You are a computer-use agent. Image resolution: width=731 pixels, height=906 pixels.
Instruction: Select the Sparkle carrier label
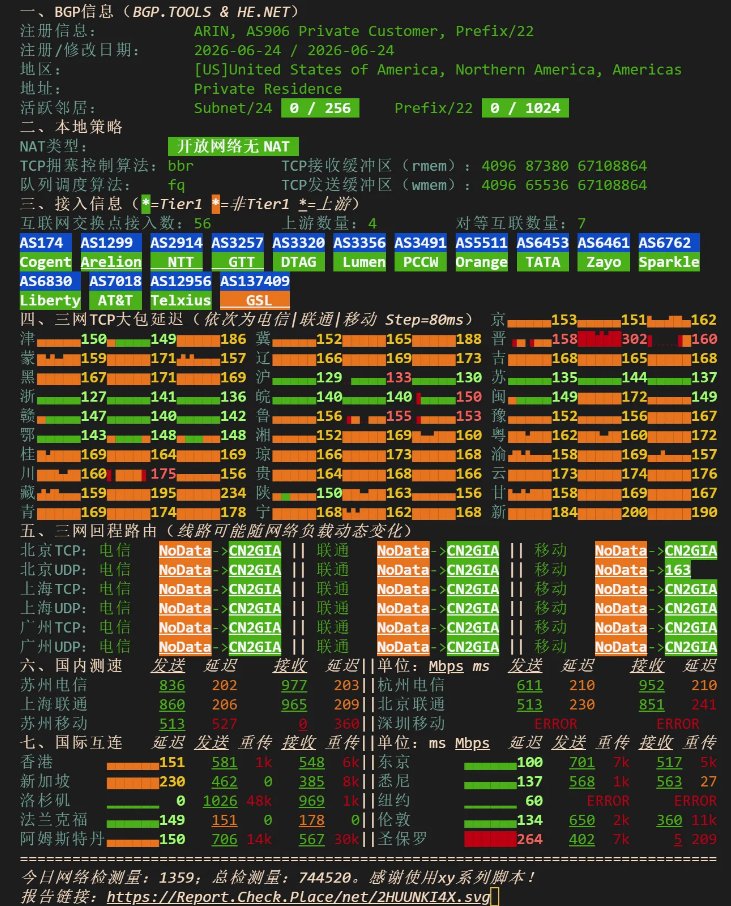tap(669, 262)
